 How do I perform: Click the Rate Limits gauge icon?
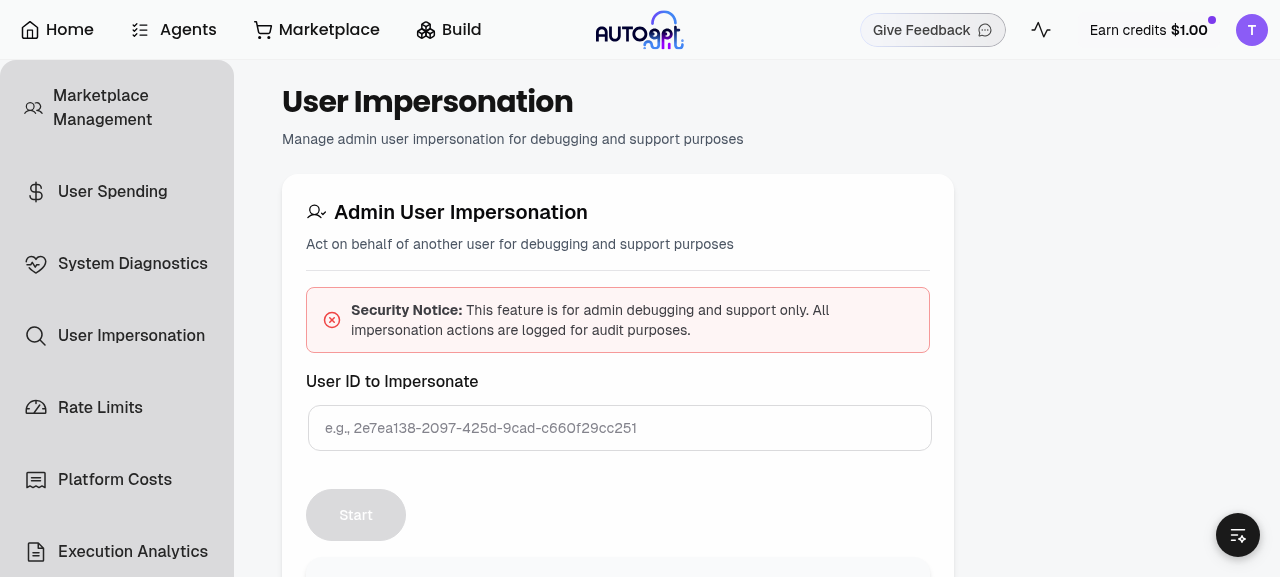(x=36, y=408)
